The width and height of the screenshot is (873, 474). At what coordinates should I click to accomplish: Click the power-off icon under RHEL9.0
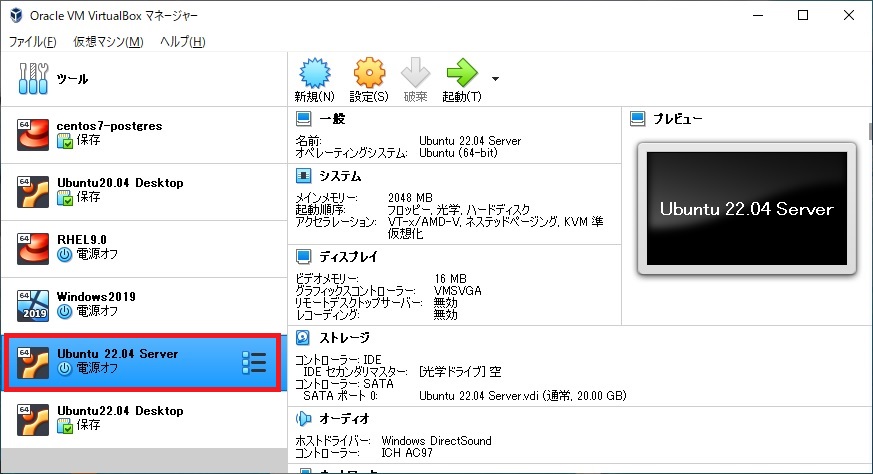pos(65,255)
